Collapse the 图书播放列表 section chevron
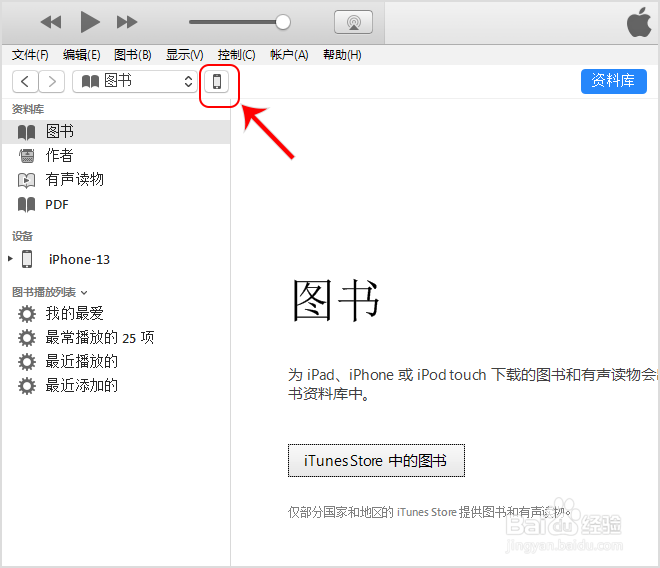Screen dimensions: 660x568 pyautogui.click(x=84, y=293)
